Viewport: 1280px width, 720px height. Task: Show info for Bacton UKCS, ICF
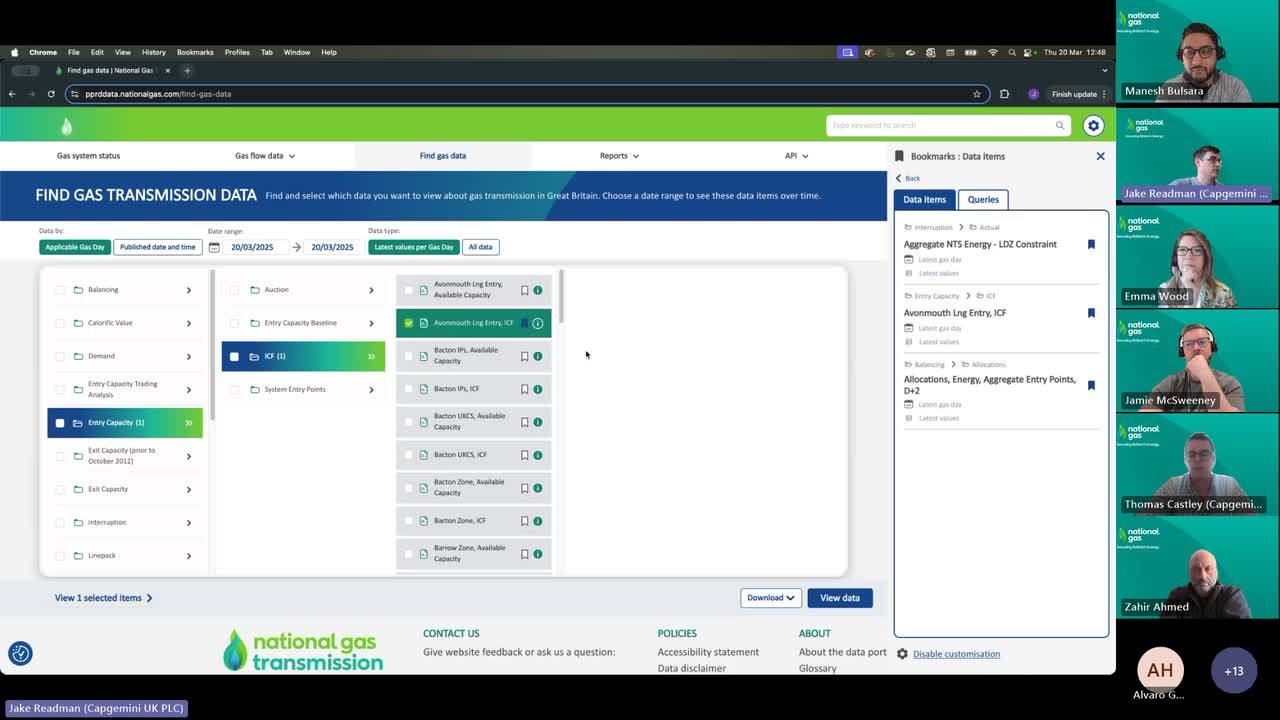[x=537, y=455]
